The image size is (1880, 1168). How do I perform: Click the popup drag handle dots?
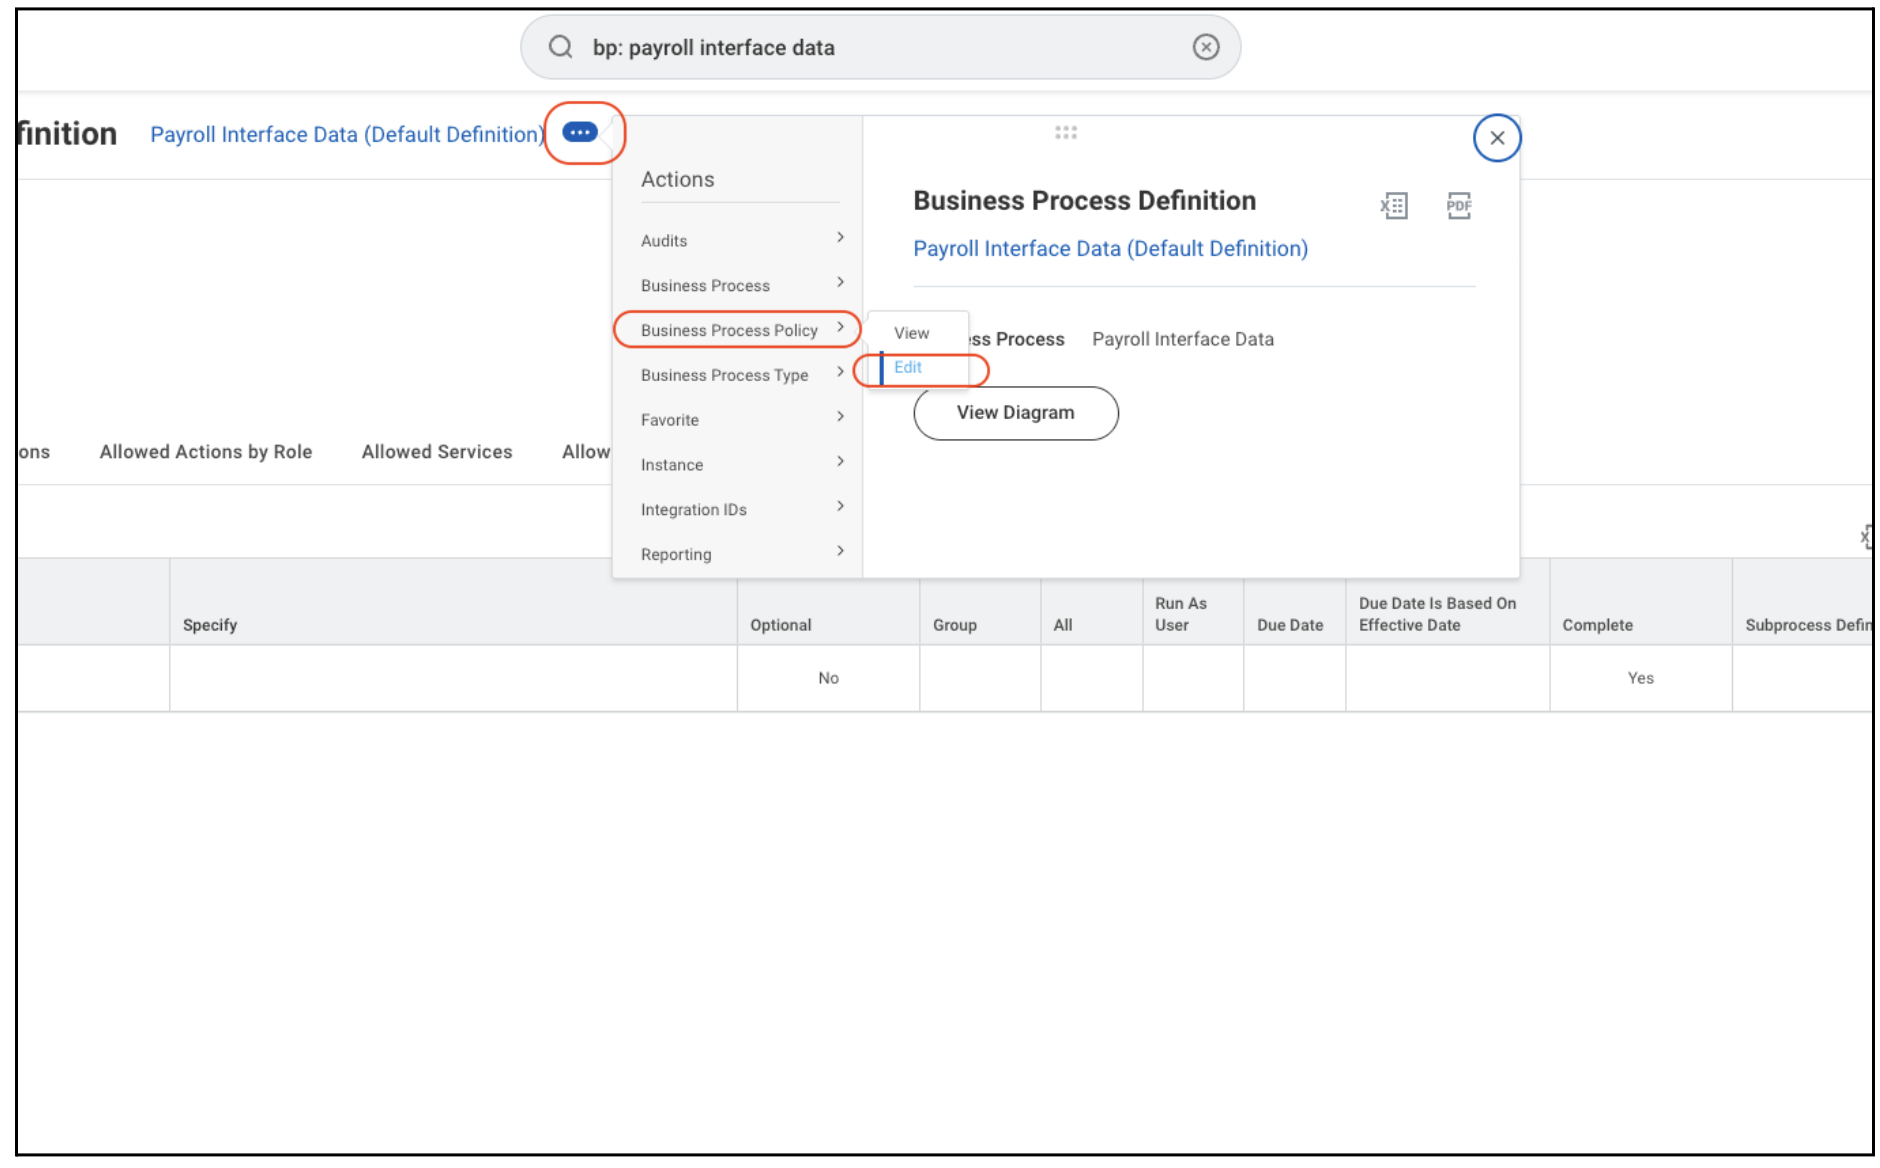pyautogui.click(x=1066, y=132)
